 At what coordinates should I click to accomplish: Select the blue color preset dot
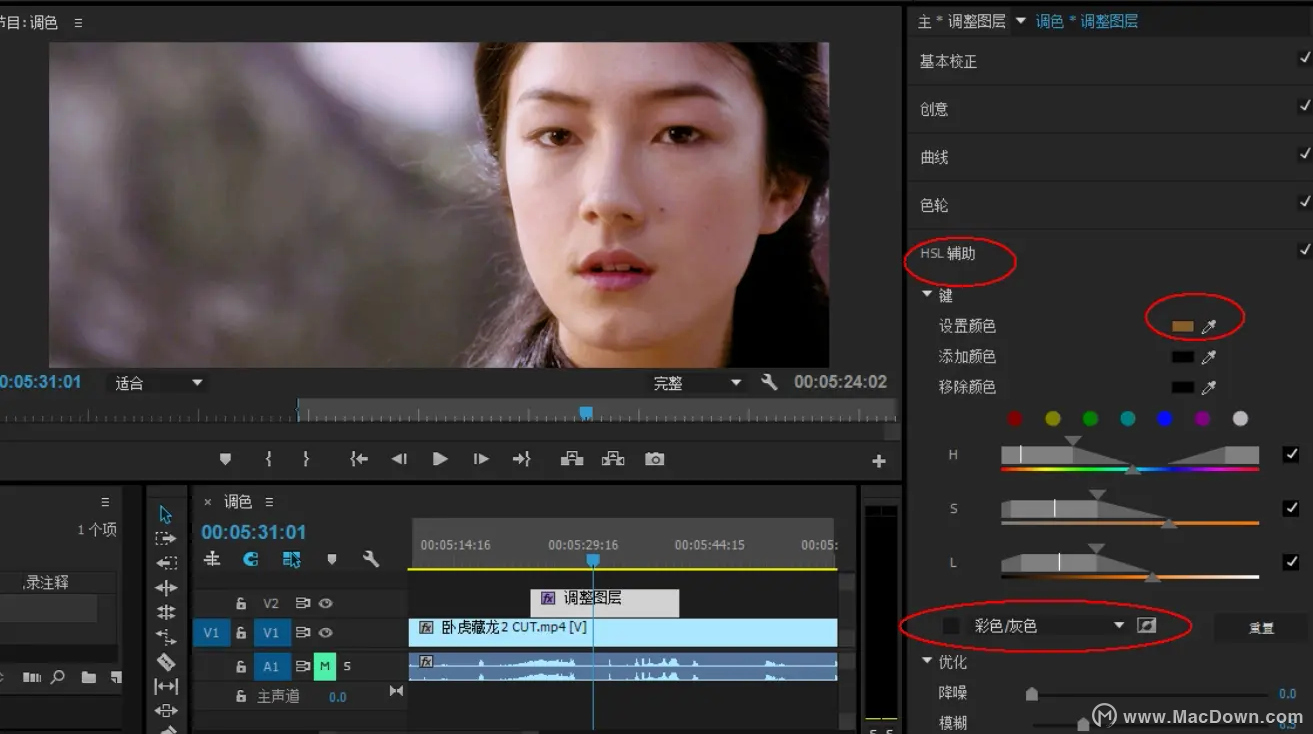click(x=1165, y=419)
